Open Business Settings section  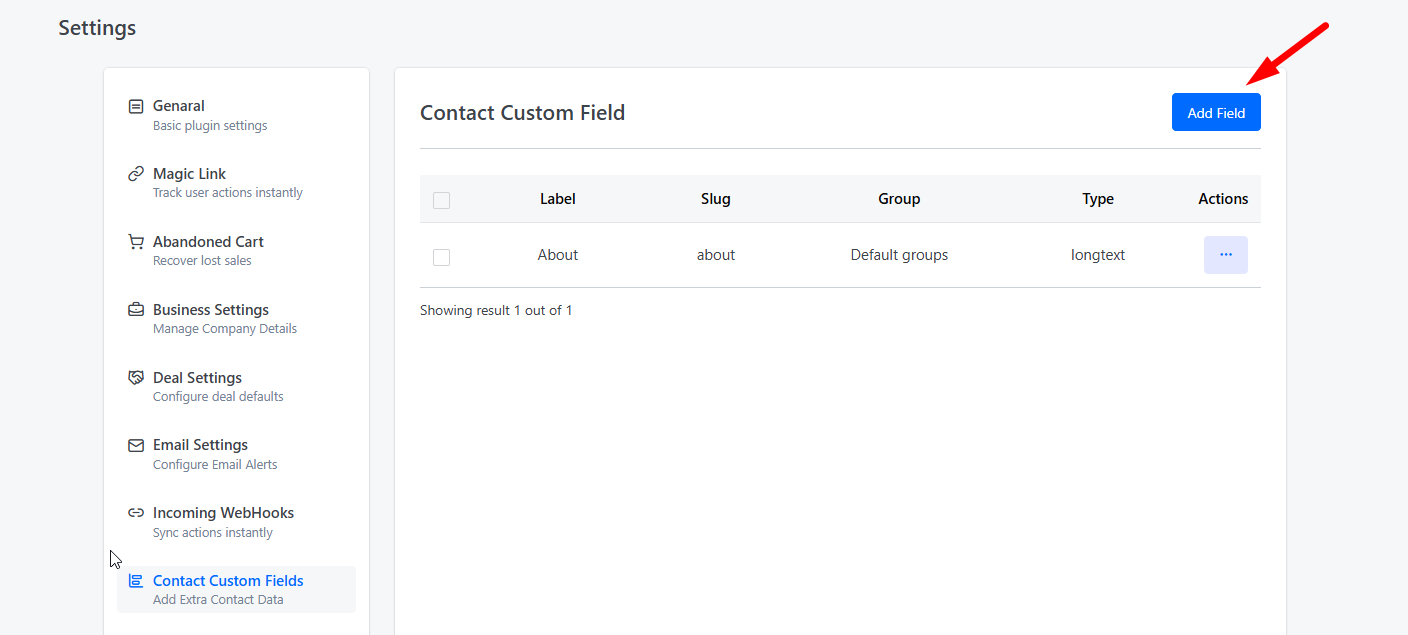pos(236,319)
